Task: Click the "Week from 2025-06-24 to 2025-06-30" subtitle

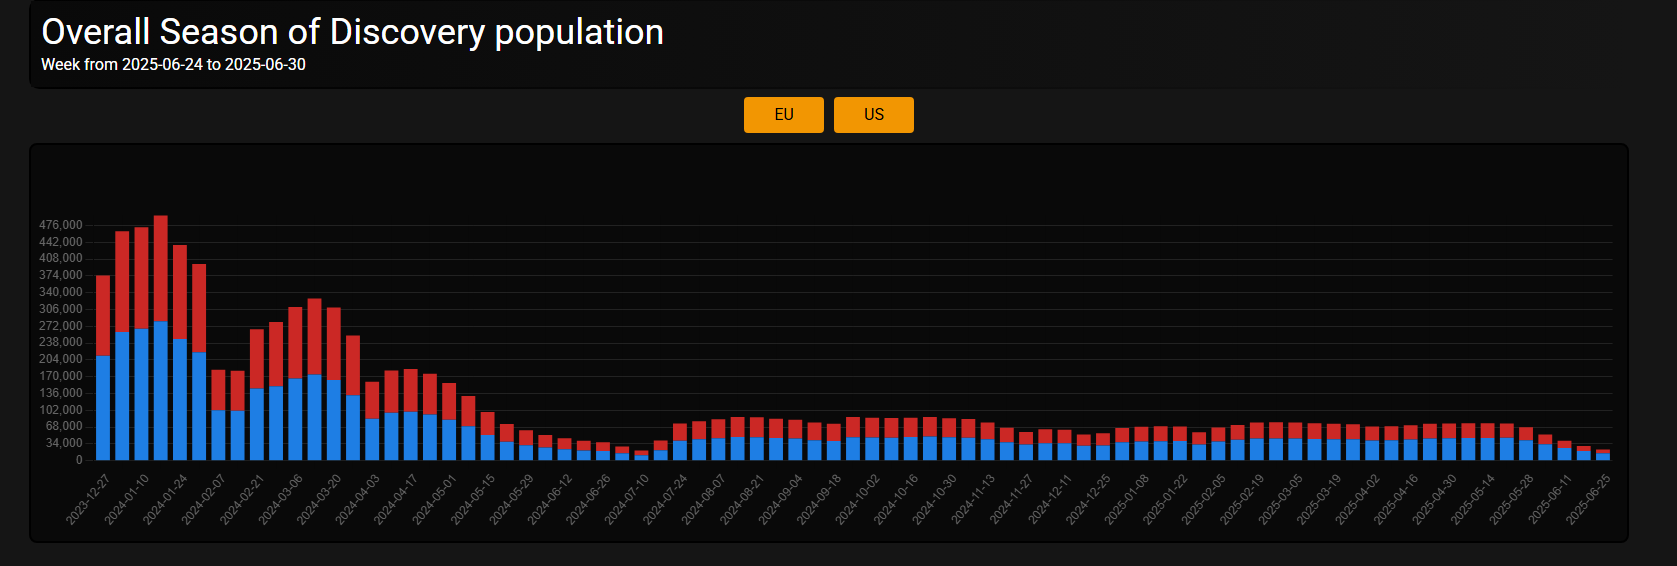Action: (x=173, y=64)
